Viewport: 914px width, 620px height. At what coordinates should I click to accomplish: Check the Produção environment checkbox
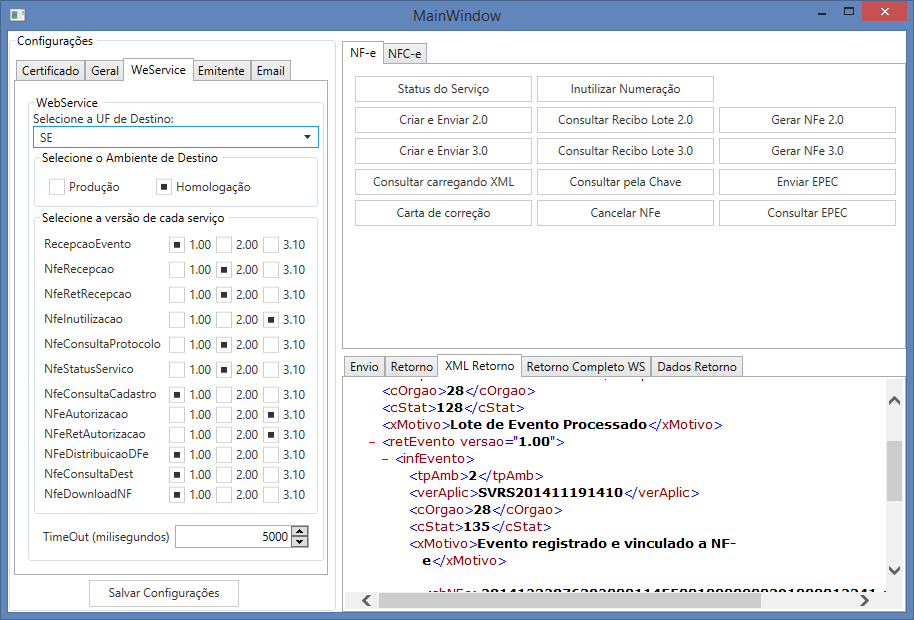pyautogui.click(x=57, y=187)
